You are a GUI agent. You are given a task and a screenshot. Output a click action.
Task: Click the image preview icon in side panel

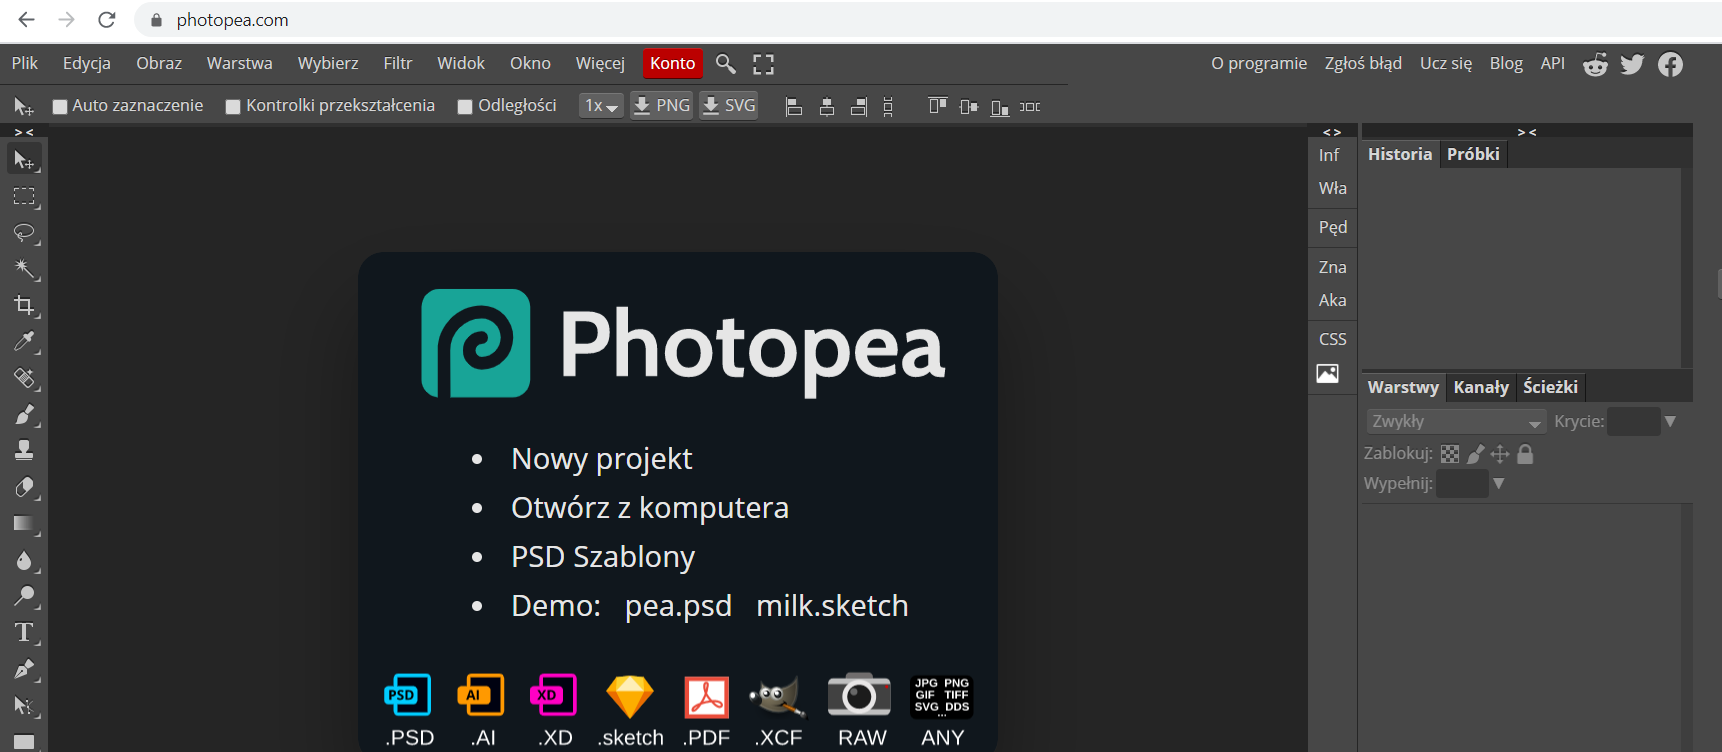coord(1328,374)
